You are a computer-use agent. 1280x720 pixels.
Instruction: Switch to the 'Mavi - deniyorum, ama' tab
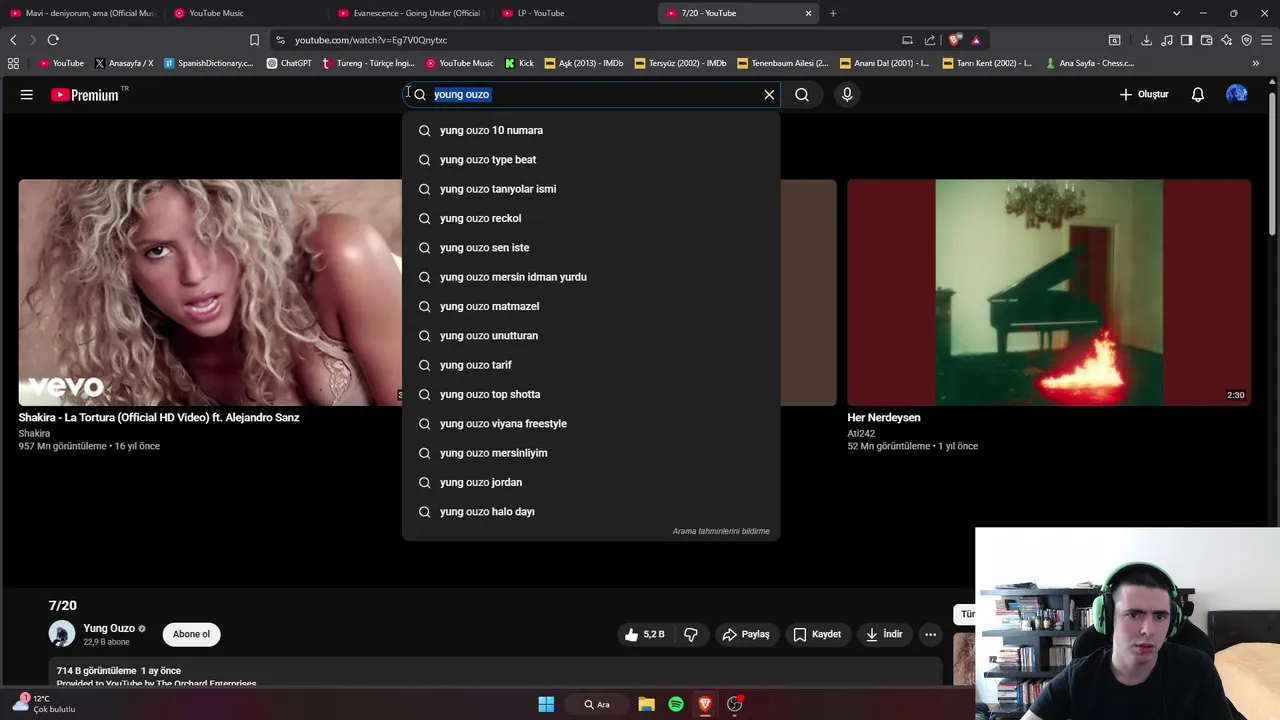pos(82,13)
